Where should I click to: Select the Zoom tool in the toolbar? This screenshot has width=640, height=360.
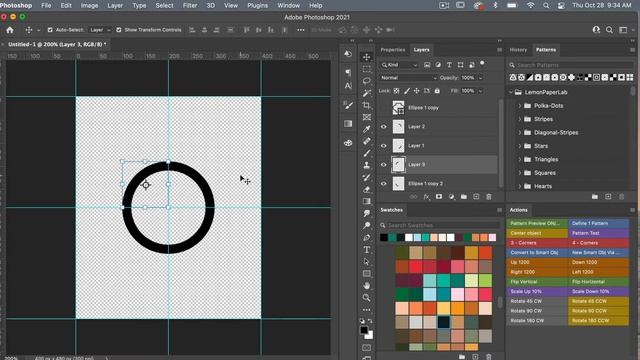coord(367,298)
